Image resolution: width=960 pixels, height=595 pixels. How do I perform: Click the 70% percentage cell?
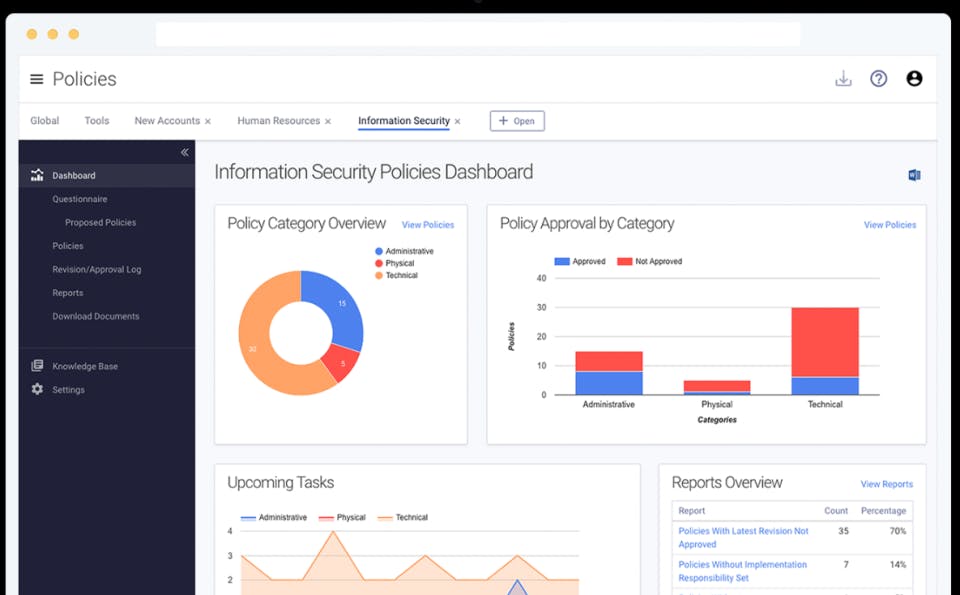point(898,531)
